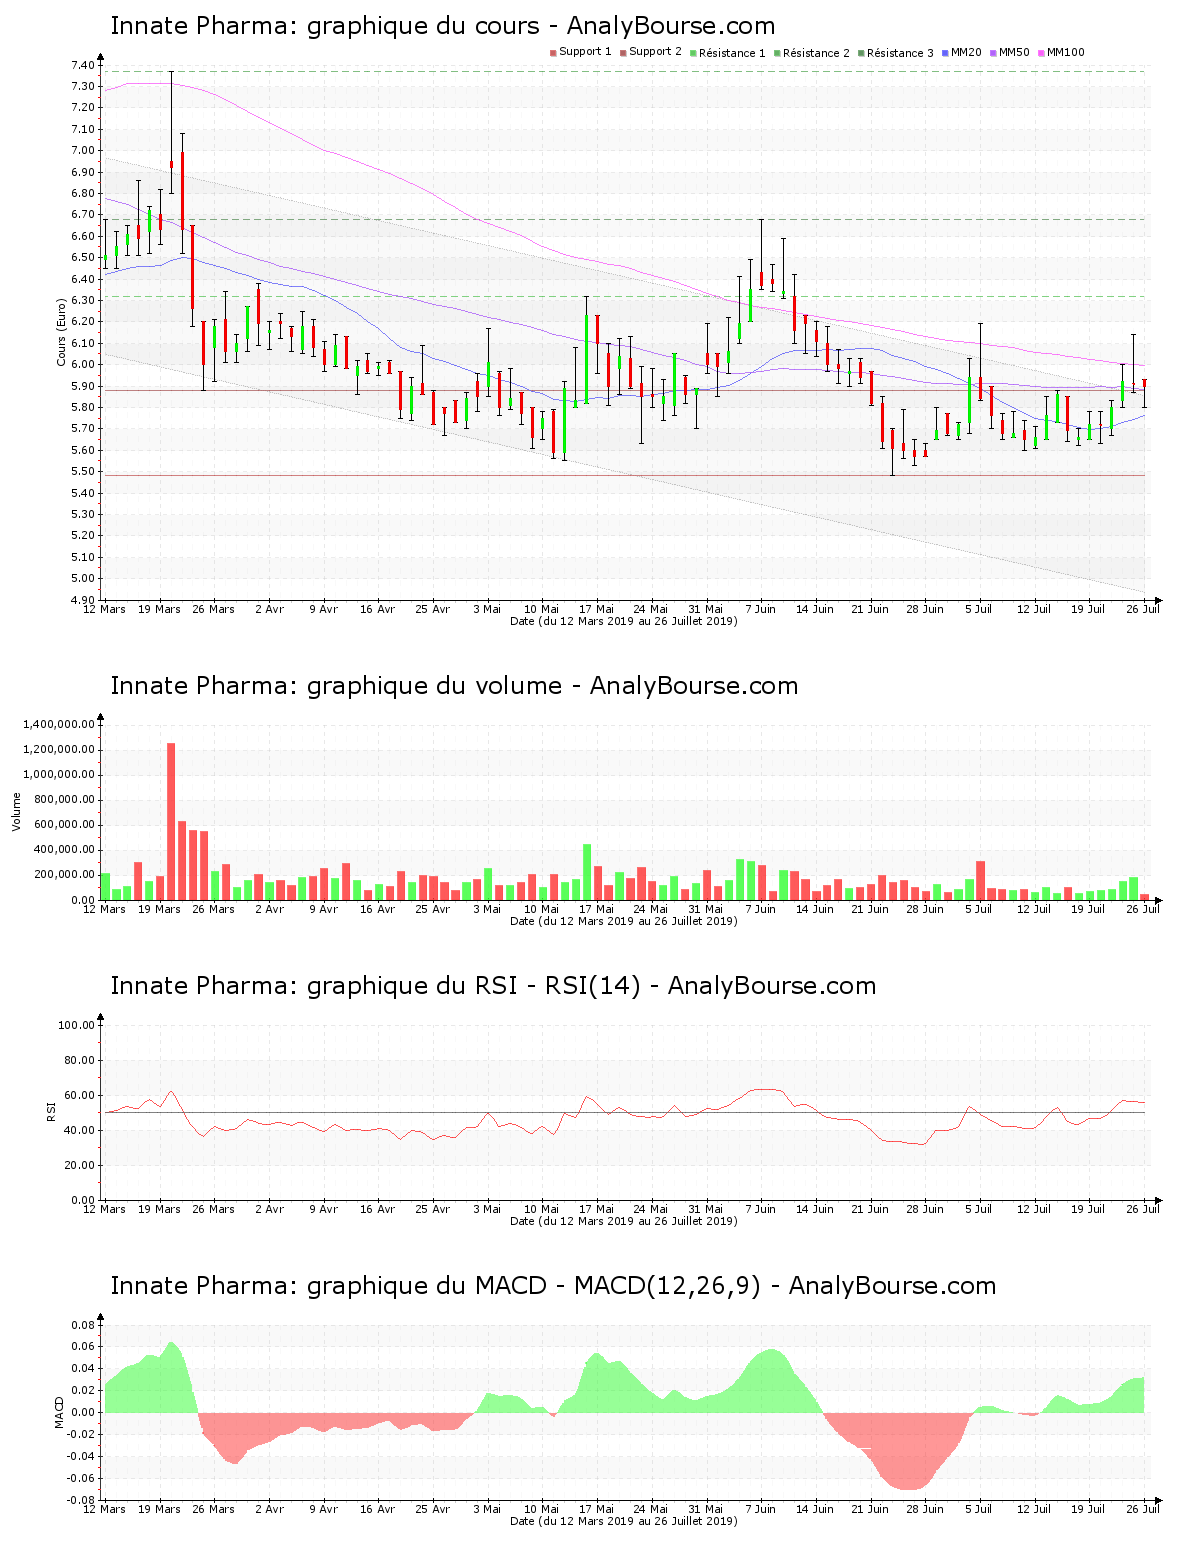Click the 'Volume' vertical axis label
The width and height of the screenshot is (1200, 1550).
tap(16, 811)
